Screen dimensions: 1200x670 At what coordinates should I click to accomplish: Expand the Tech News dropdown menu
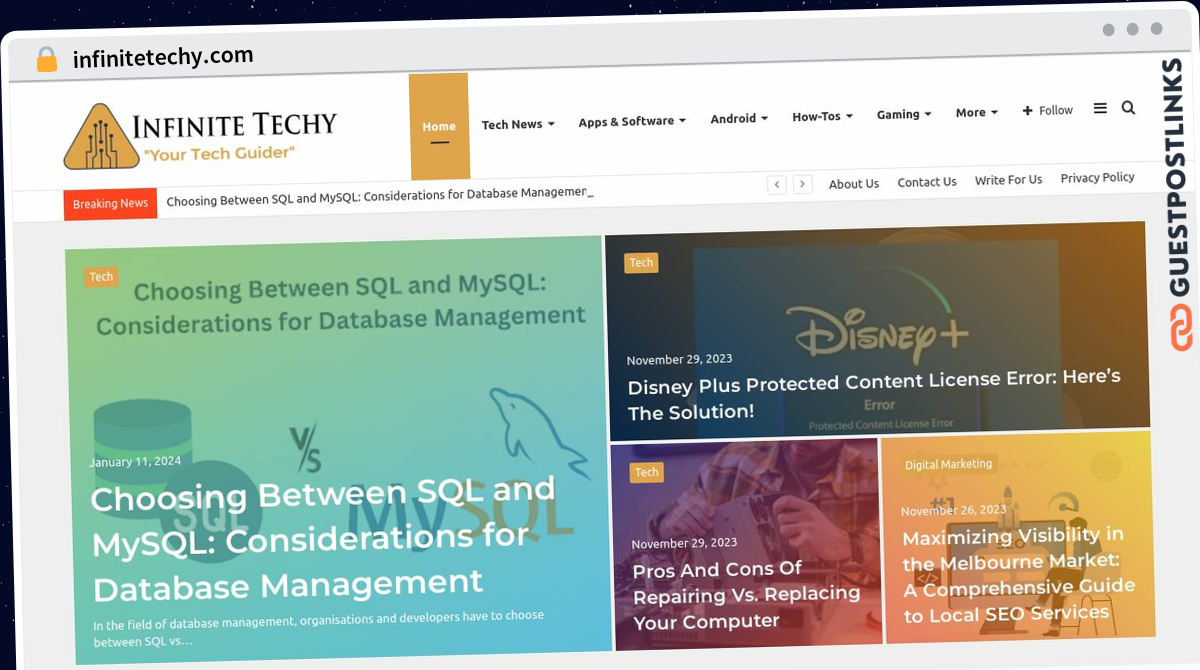[518, 125]
